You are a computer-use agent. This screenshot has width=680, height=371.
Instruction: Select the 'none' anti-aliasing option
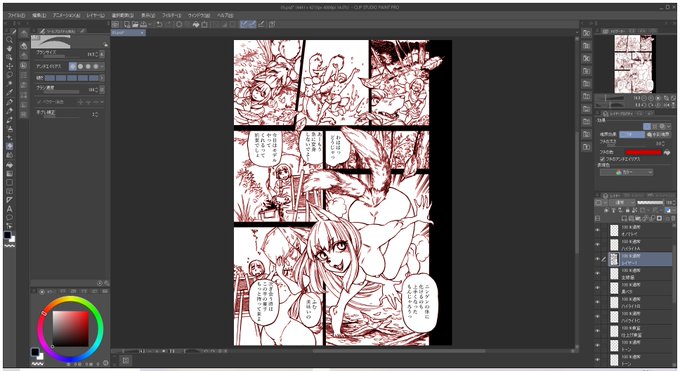tap(72, 66)
